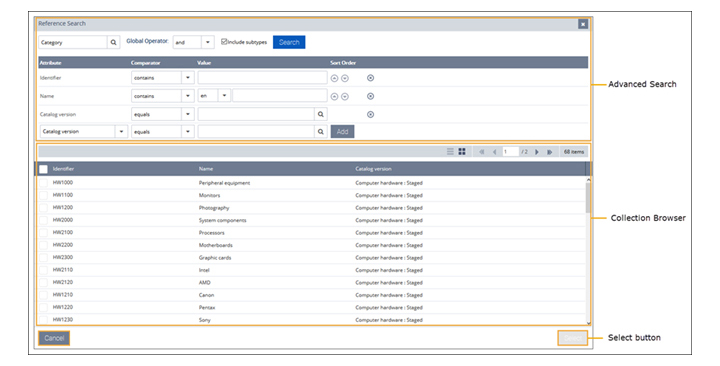The height and width of the screenshot is (366, 720).
Task: Click the blue Search button
Action: (289, 42)
